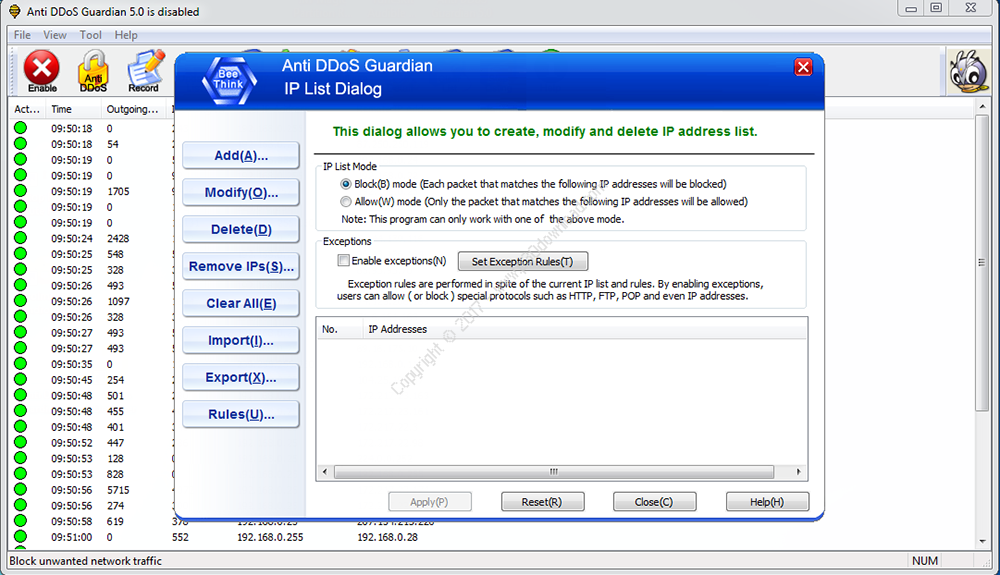Click green status dot for 09:51:00 row
This screenshot has height=575, width=1000.
pos(20,536)
